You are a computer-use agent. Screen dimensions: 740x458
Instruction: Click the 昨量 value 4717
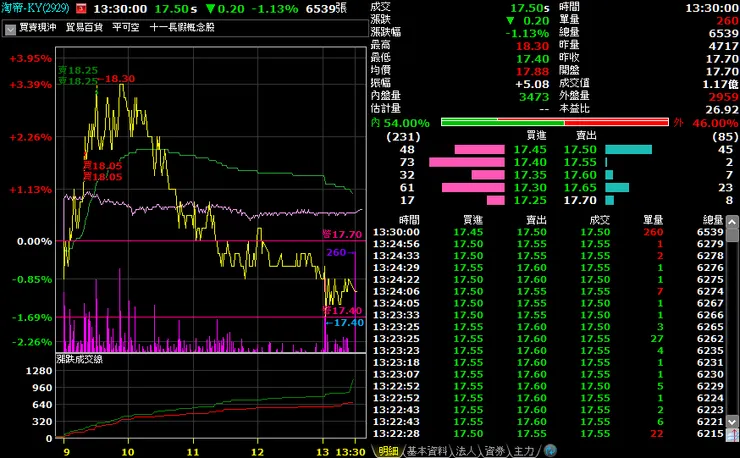pyautogui.click(x=723, y=46)
